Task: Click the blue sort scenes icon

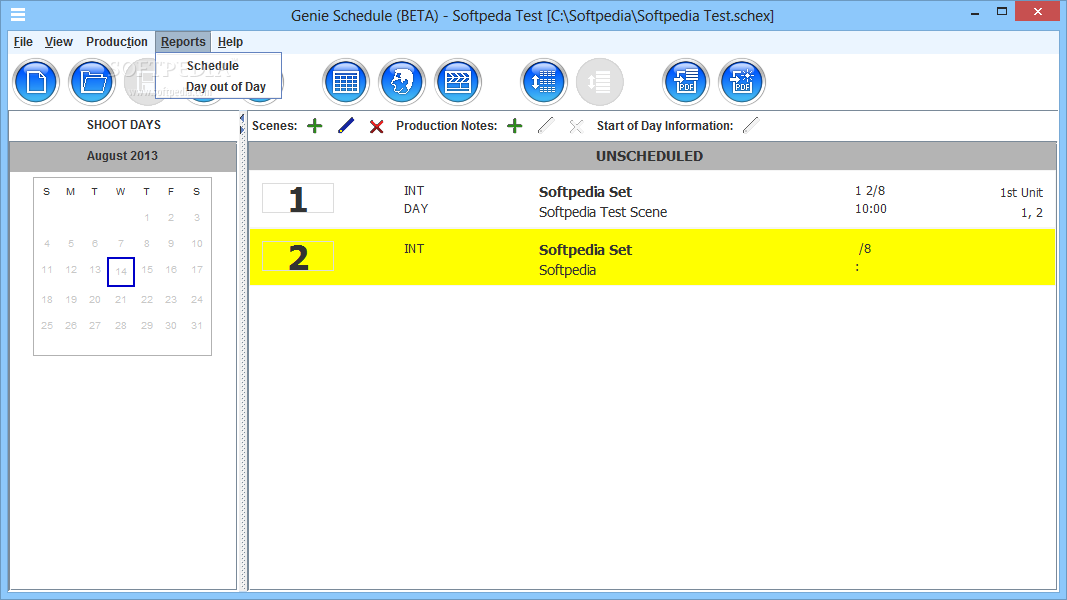Action: tap(544, 82)
